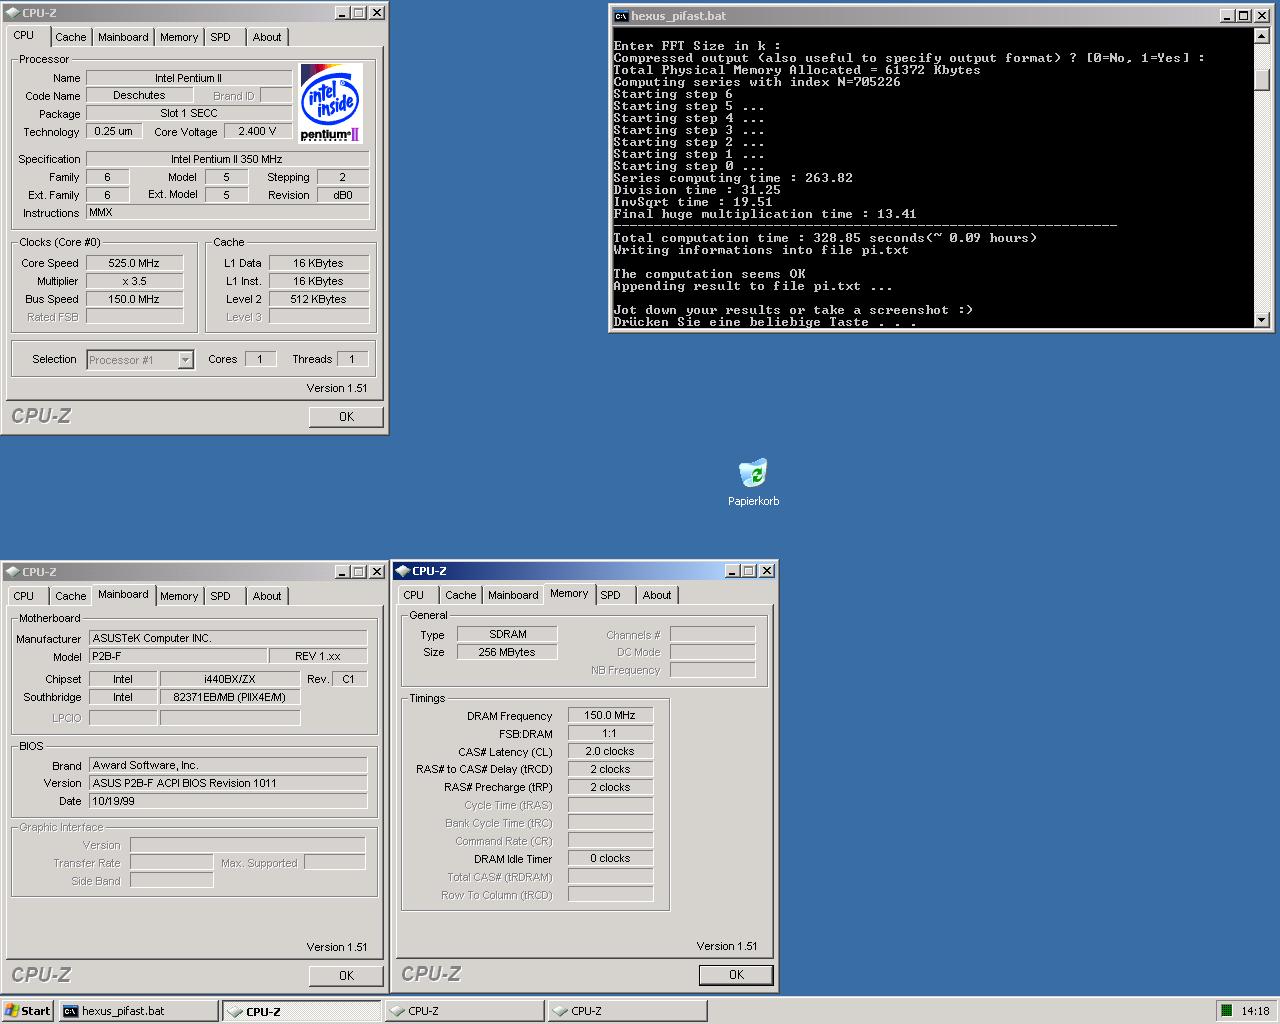Viewport: 1280px width, 1024px height.
Task: Click the Multiplier value x 3.5
Action: coord(134,282)
